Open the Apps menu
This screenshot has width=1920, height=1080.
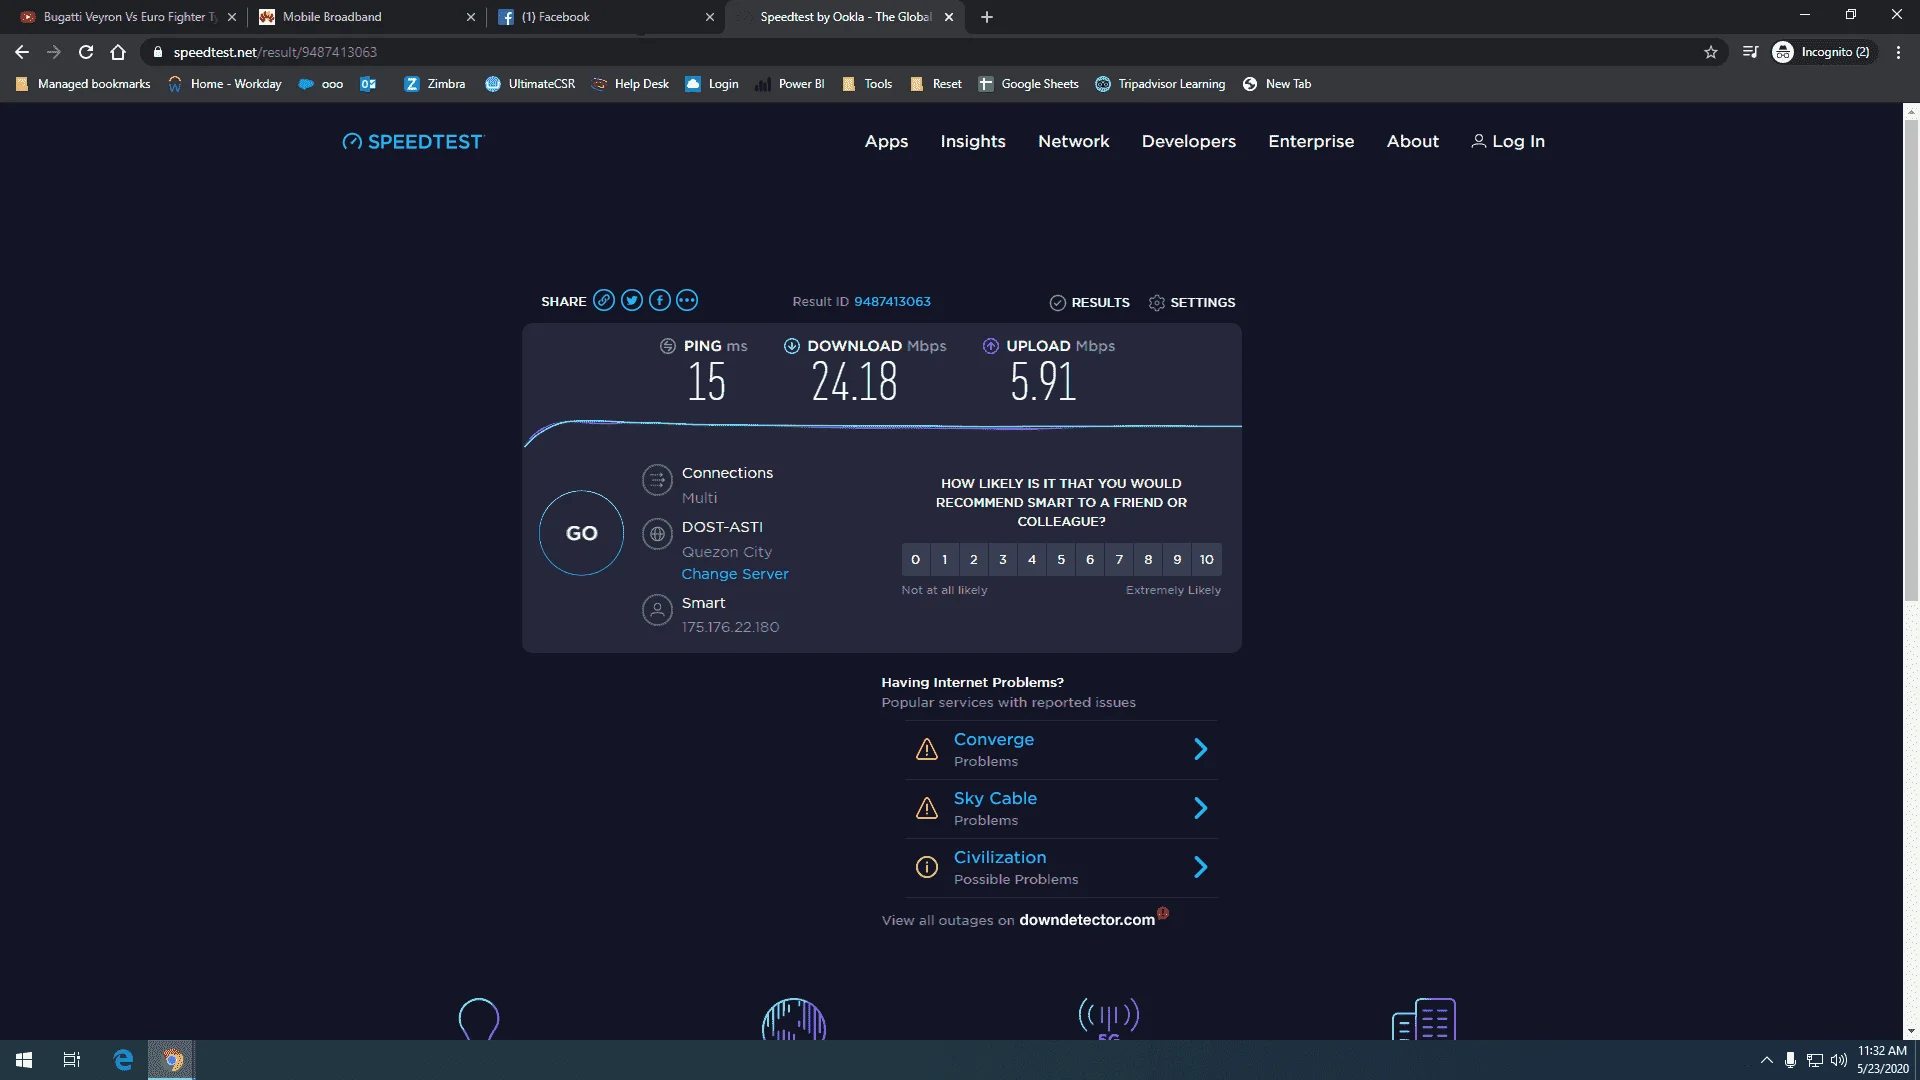click(x=886, y=141)
